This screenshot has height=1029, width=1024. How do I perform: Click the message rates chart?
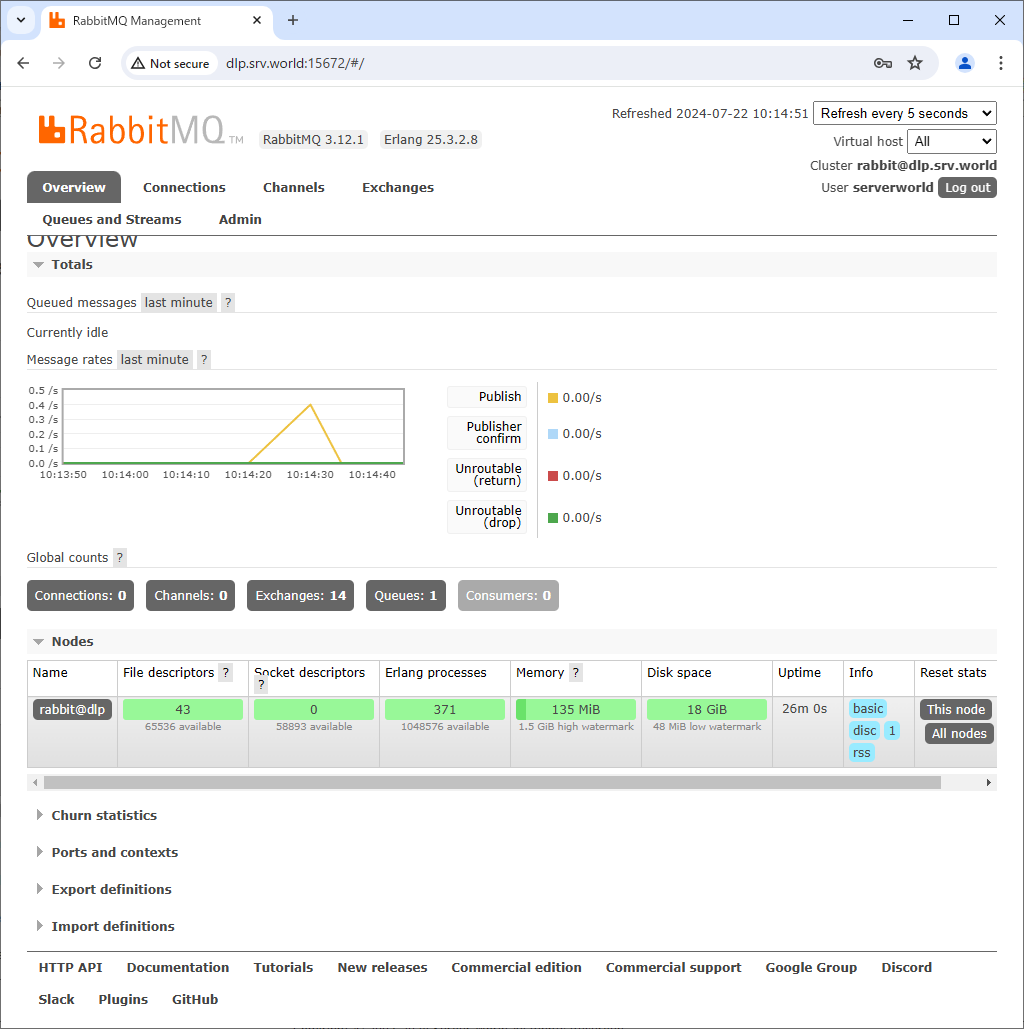(x=233, y=427)
